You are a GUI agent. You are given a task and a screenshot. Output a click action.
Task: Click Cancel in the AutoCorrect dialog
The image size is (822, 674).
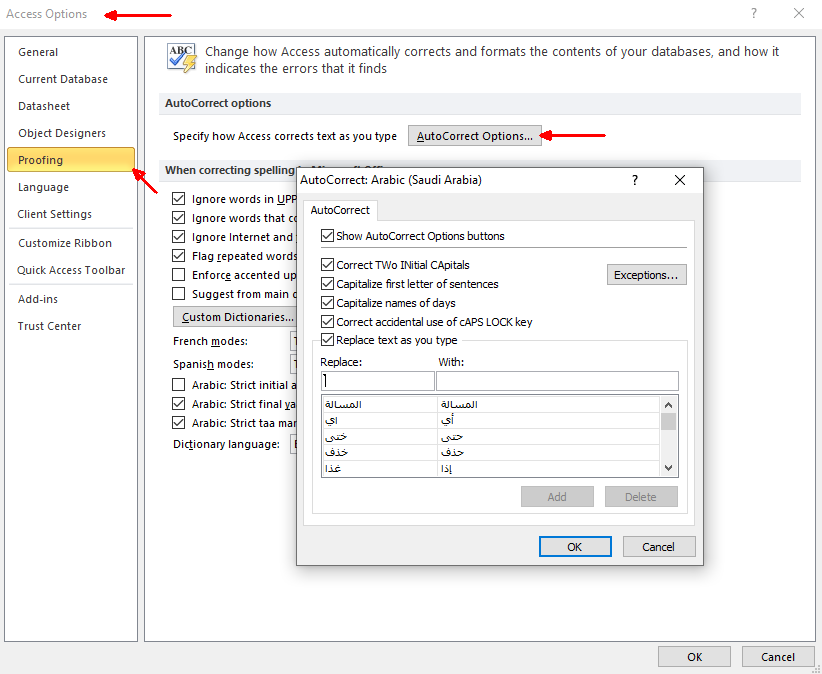pos(658,547)
